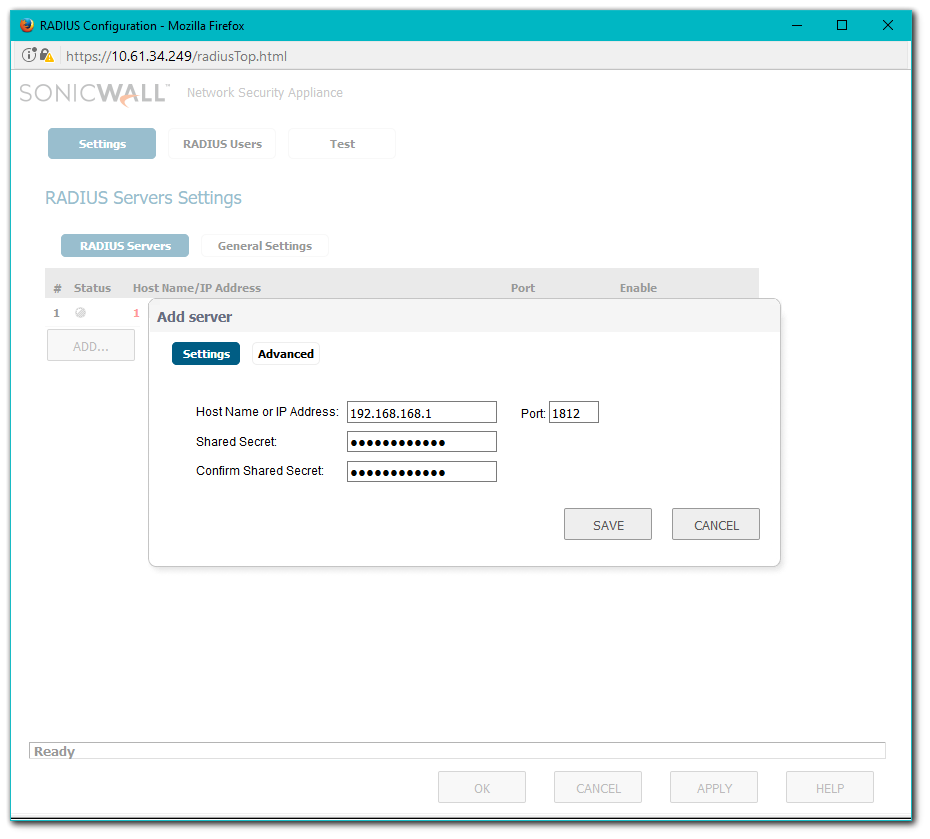Image resolution: width=930 pixels, height=839 pixels.
Task: Save the new RADIUS server
Action: (608, 525)
